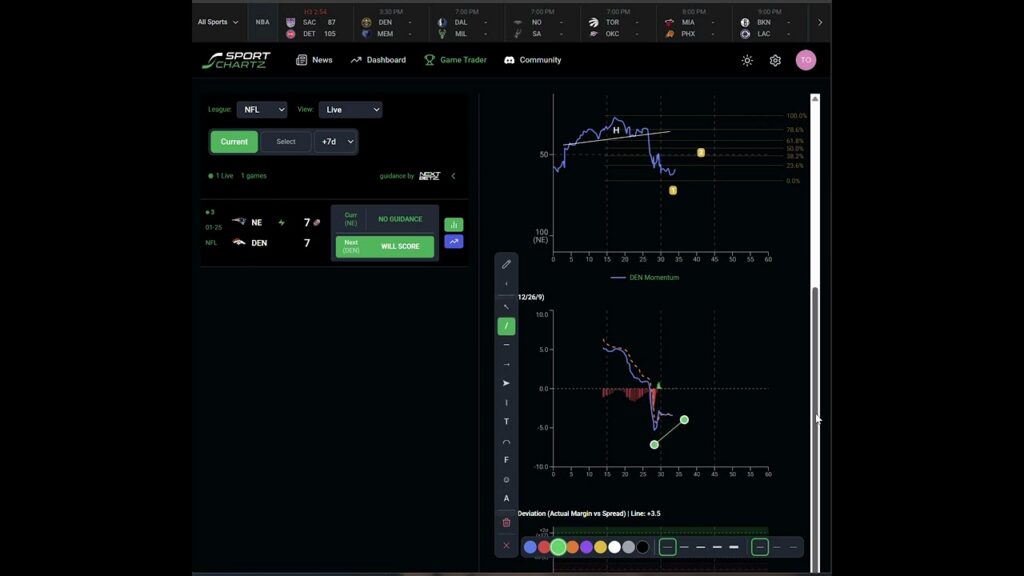The width and height of the screenshot is (1024, 576).
Task: Go to the Dashboard tab
Action: coord(378,60)
